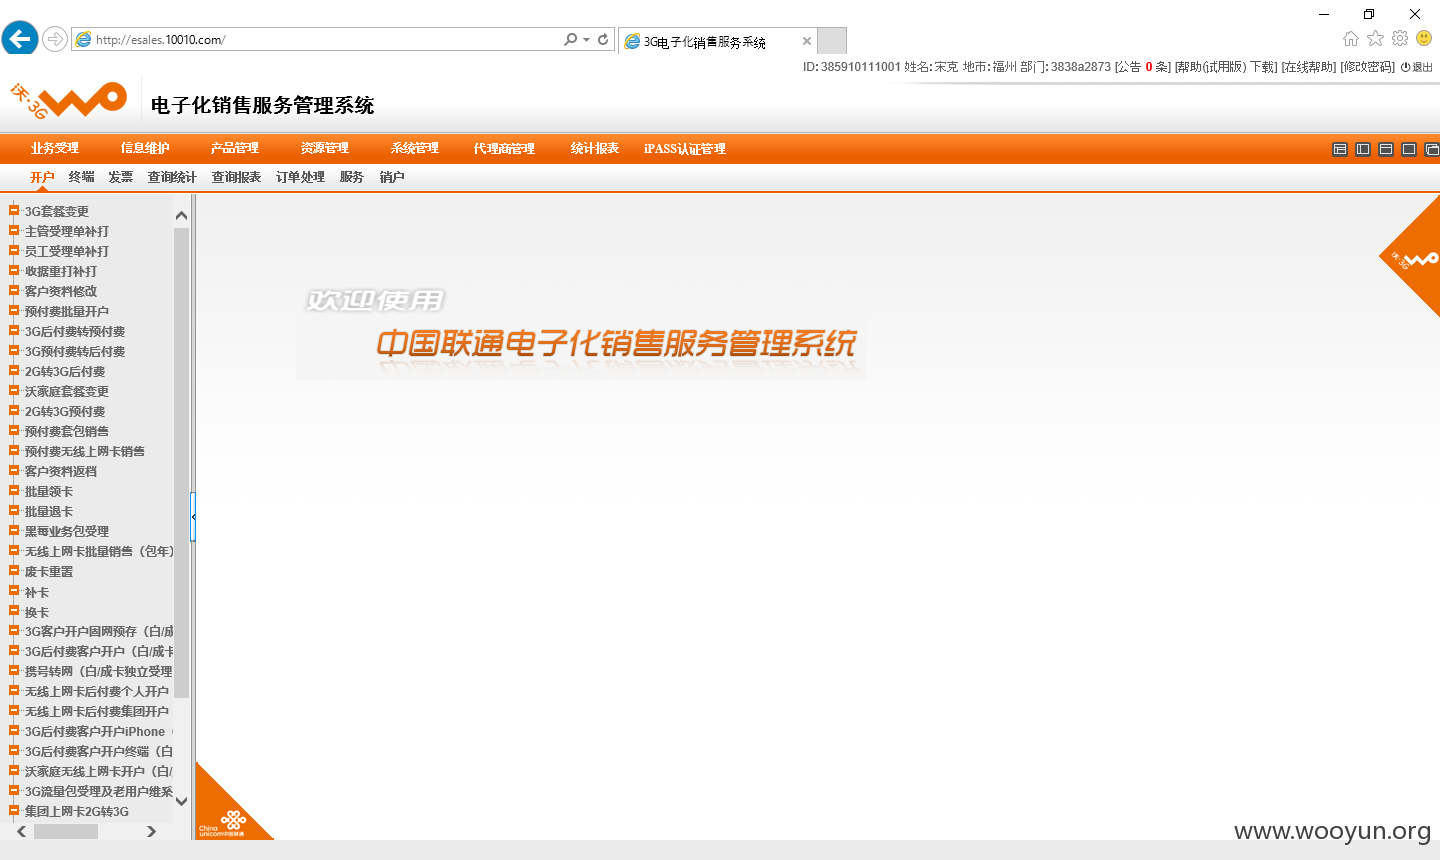Screen dimensions: 1440x860
Task: Click sidebar horizontal scrollbar right arrow
Action: [151, 831]
